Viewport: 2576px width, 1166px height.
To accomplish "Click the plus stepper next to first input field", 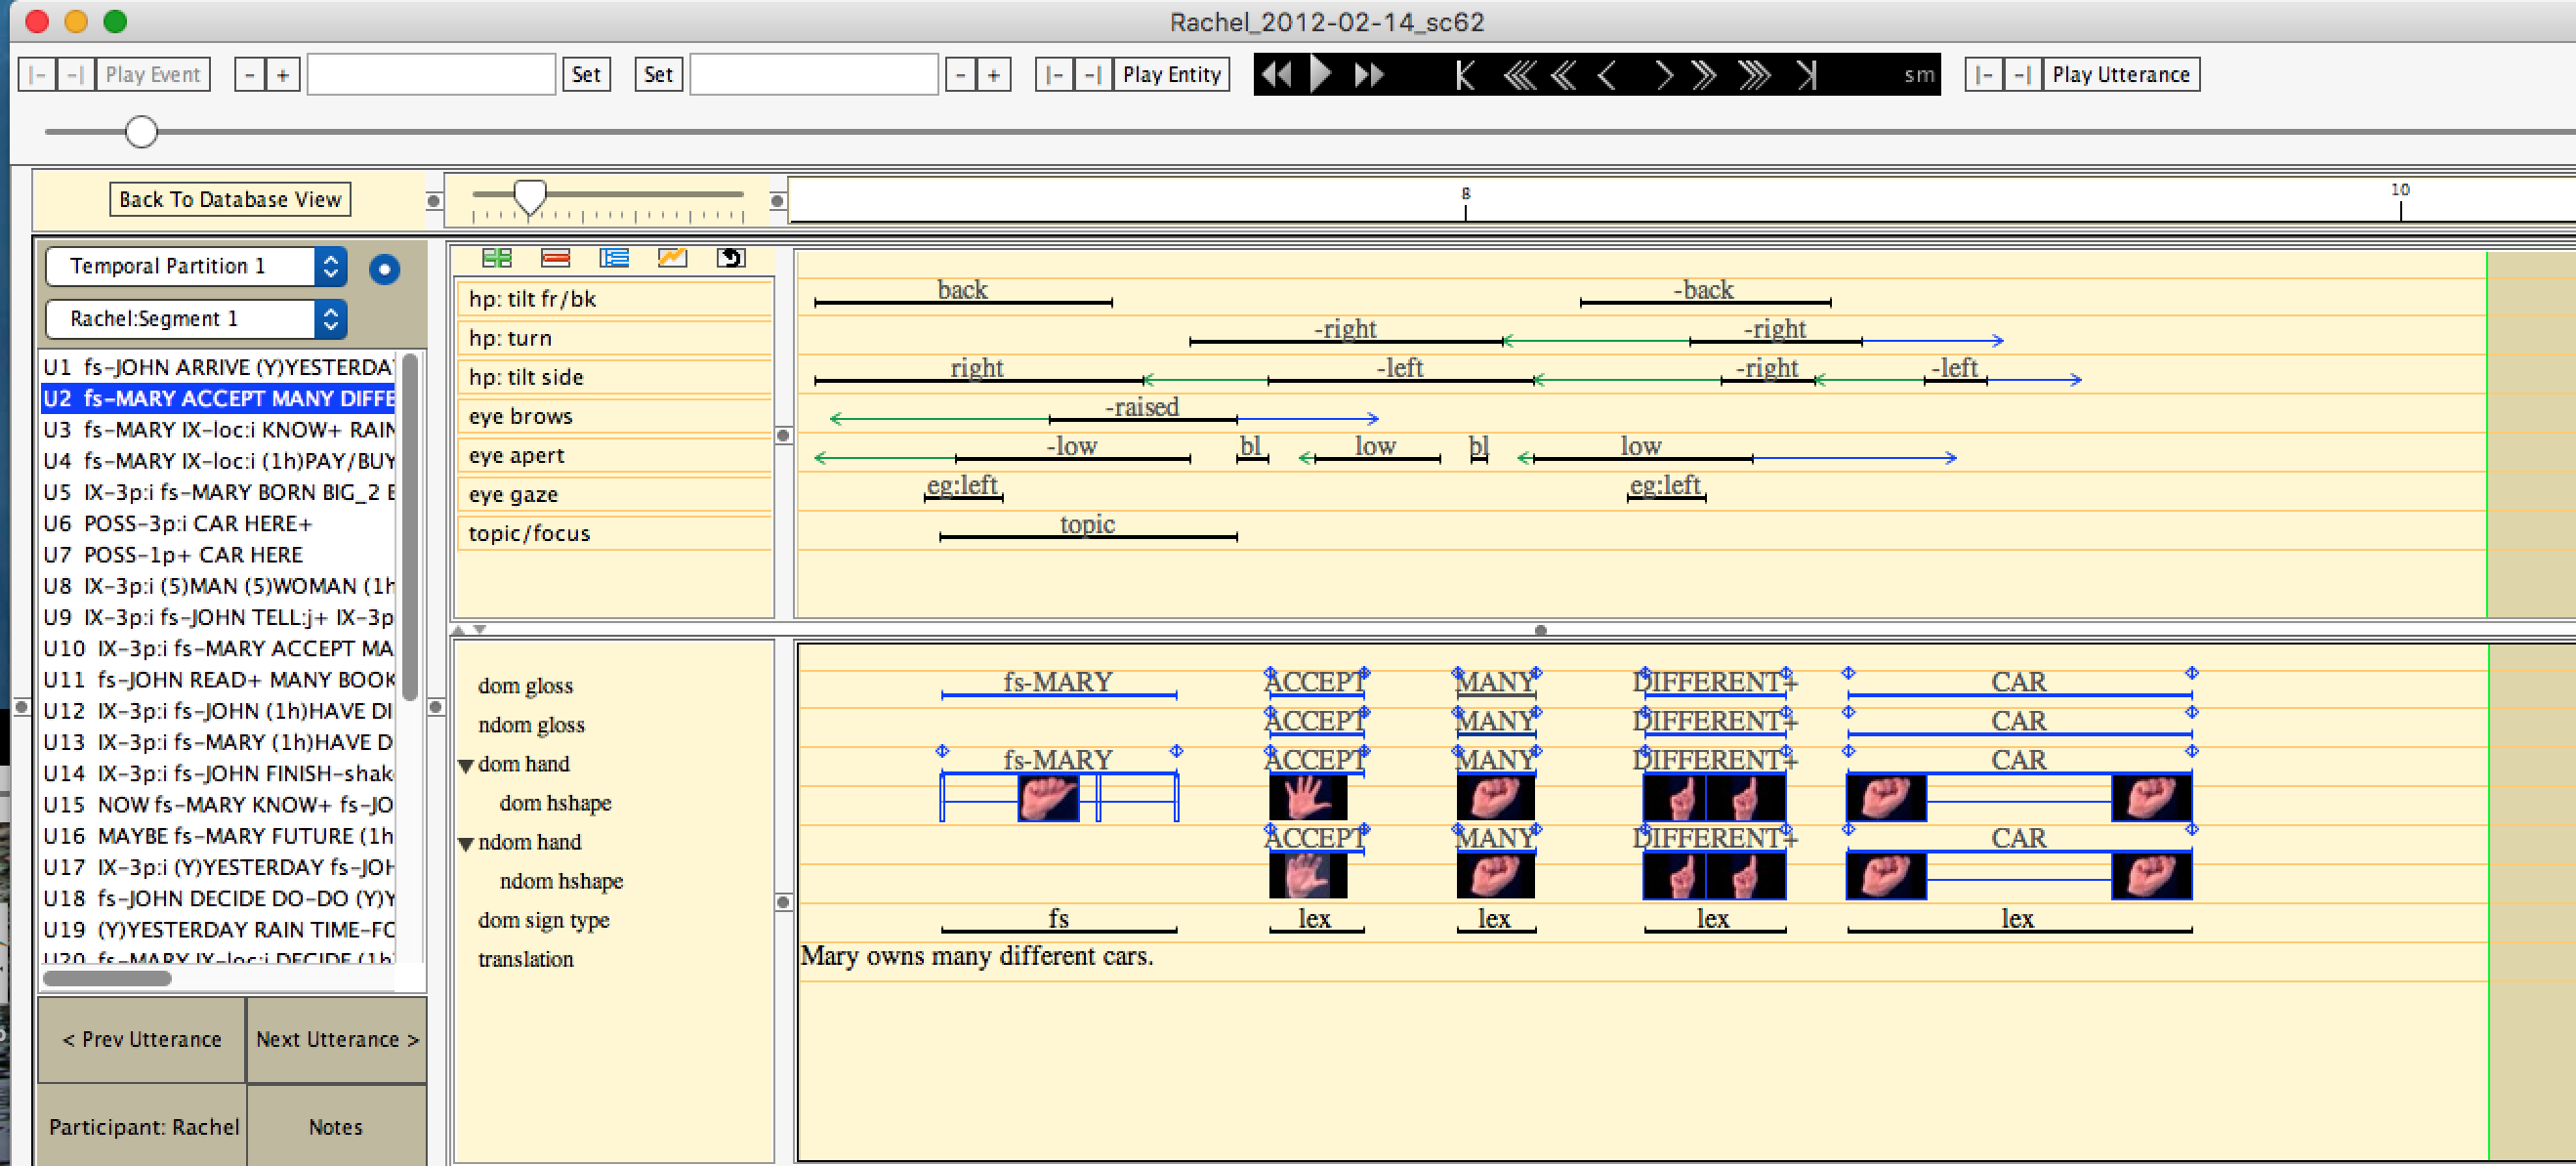I will [283, 74].
